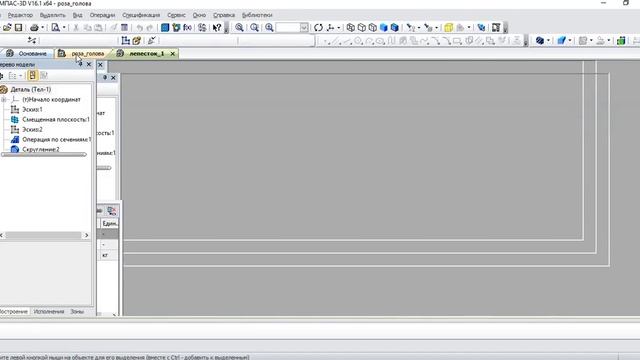Viewport: 640px width, 360px height.
Task: Close the model tree panel
Action: pyautogui.click(x=89, y=64)
